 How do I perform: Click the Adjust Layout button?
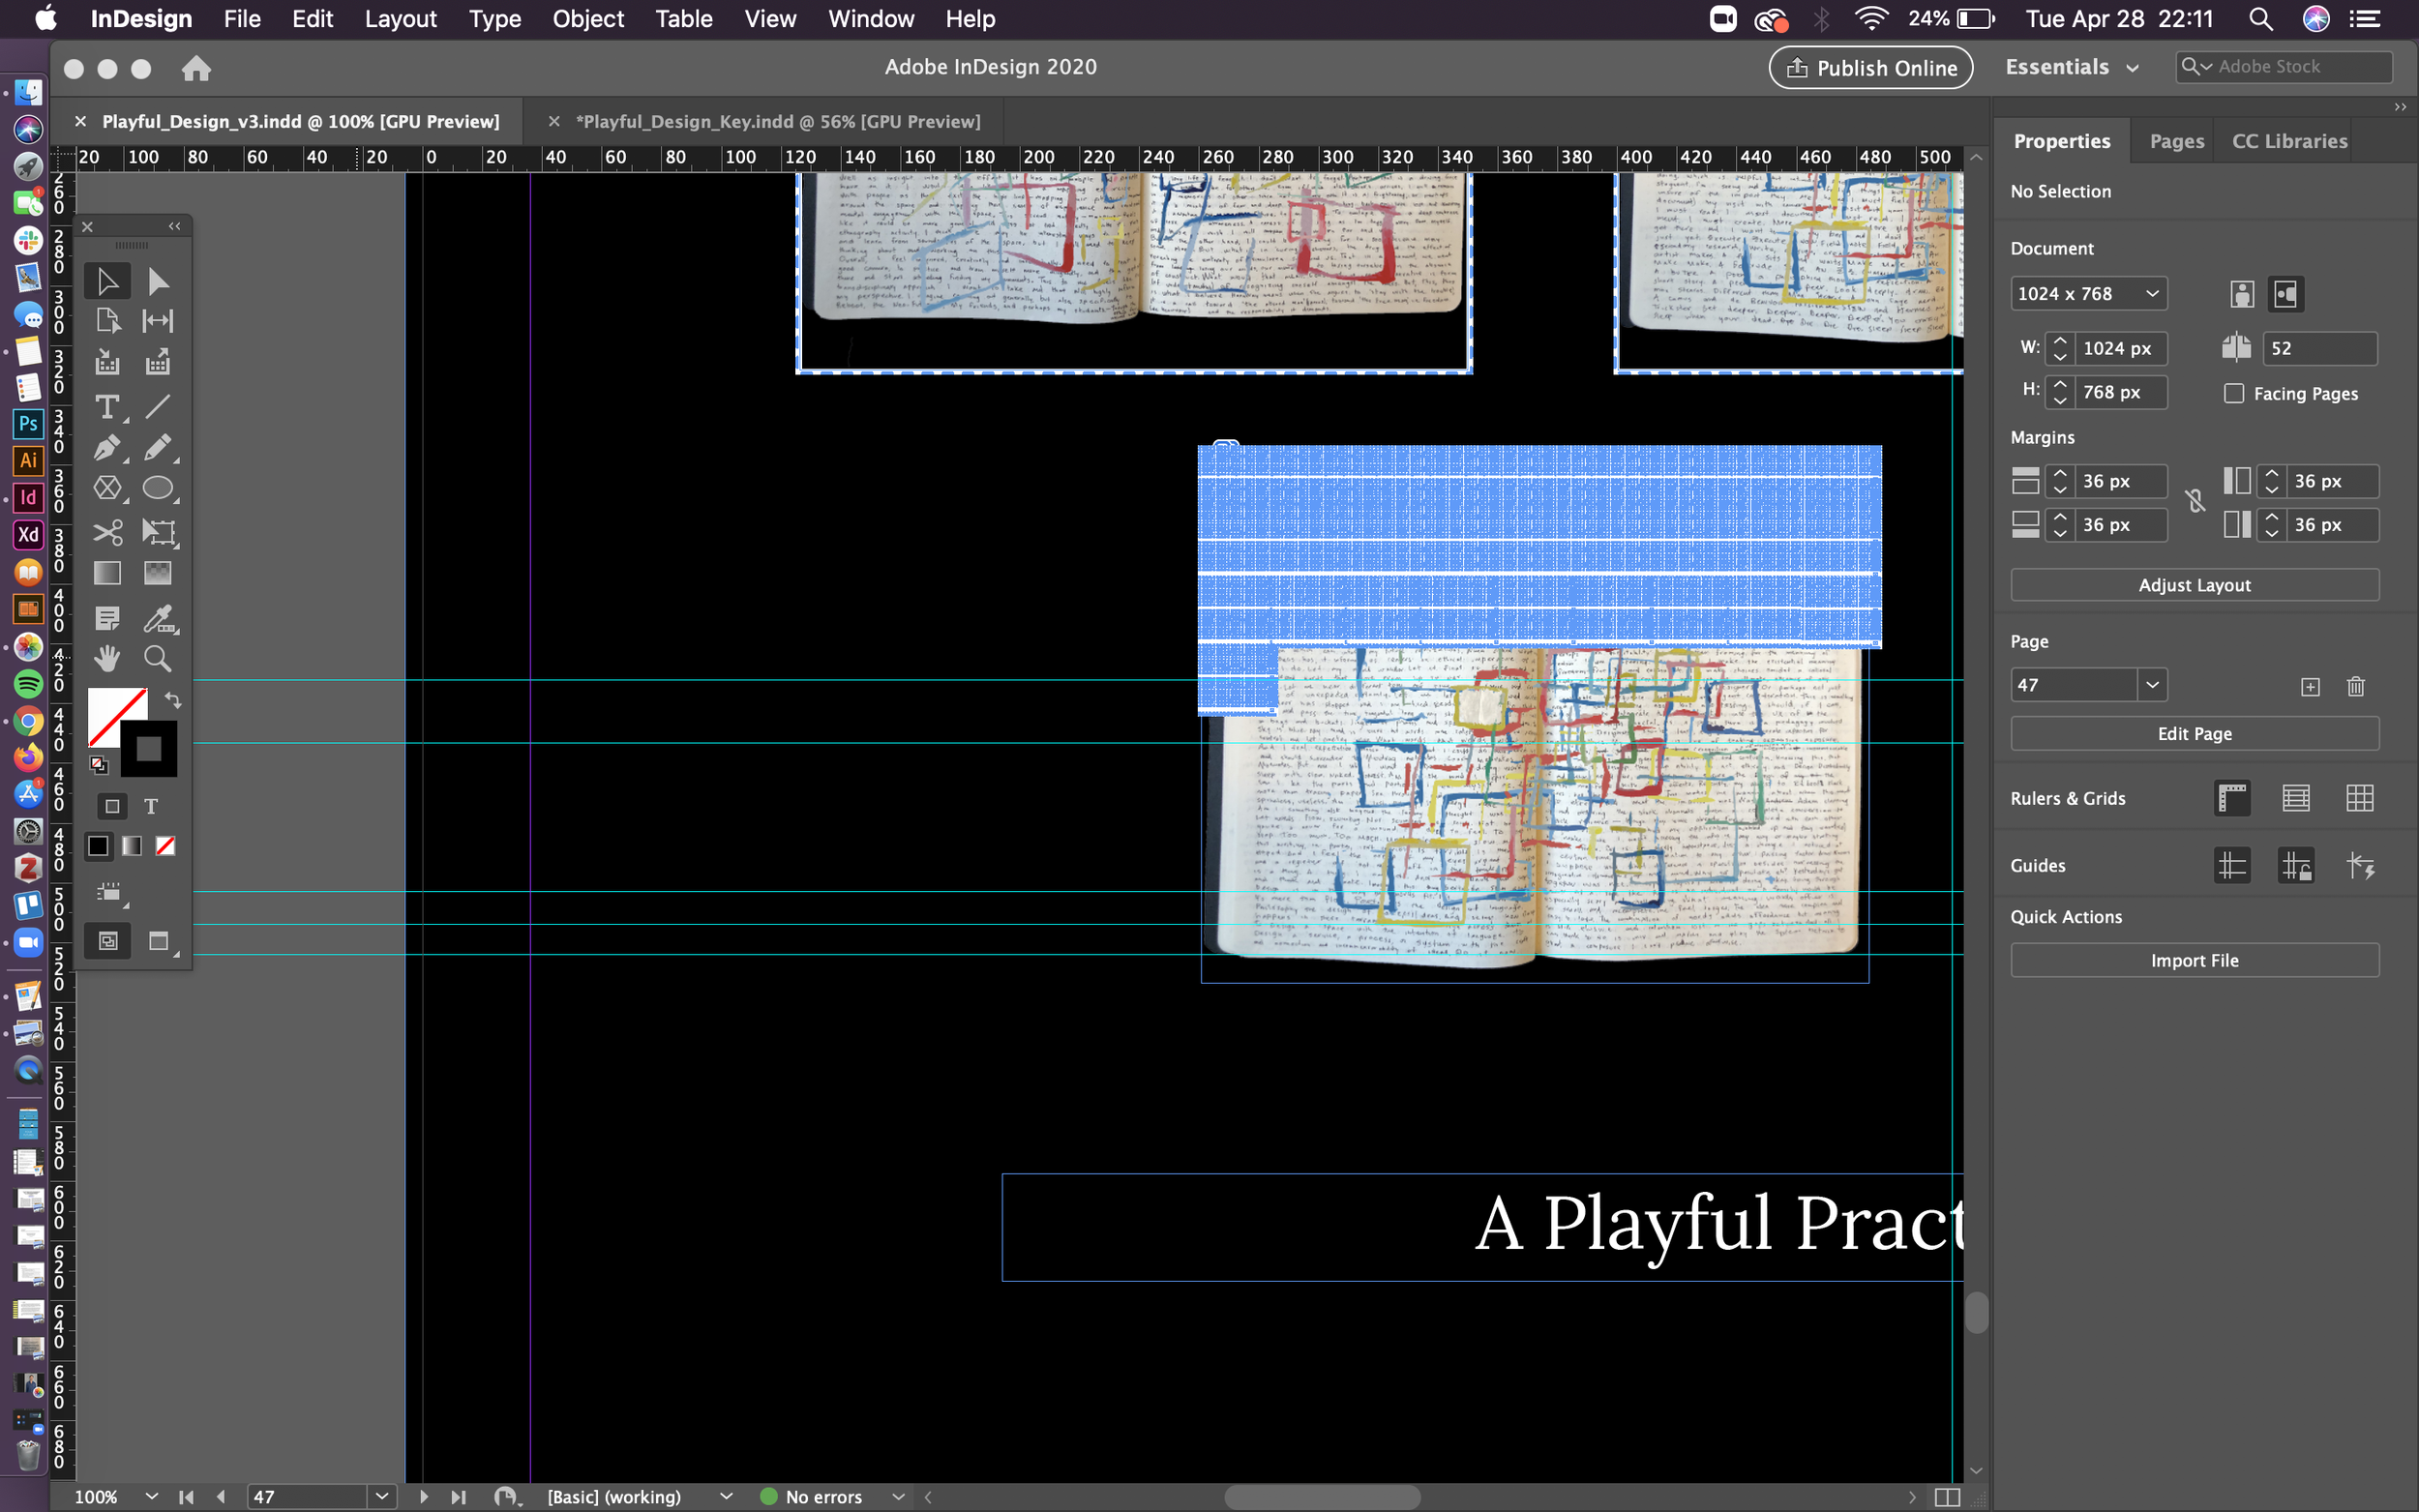[2193, 585]
